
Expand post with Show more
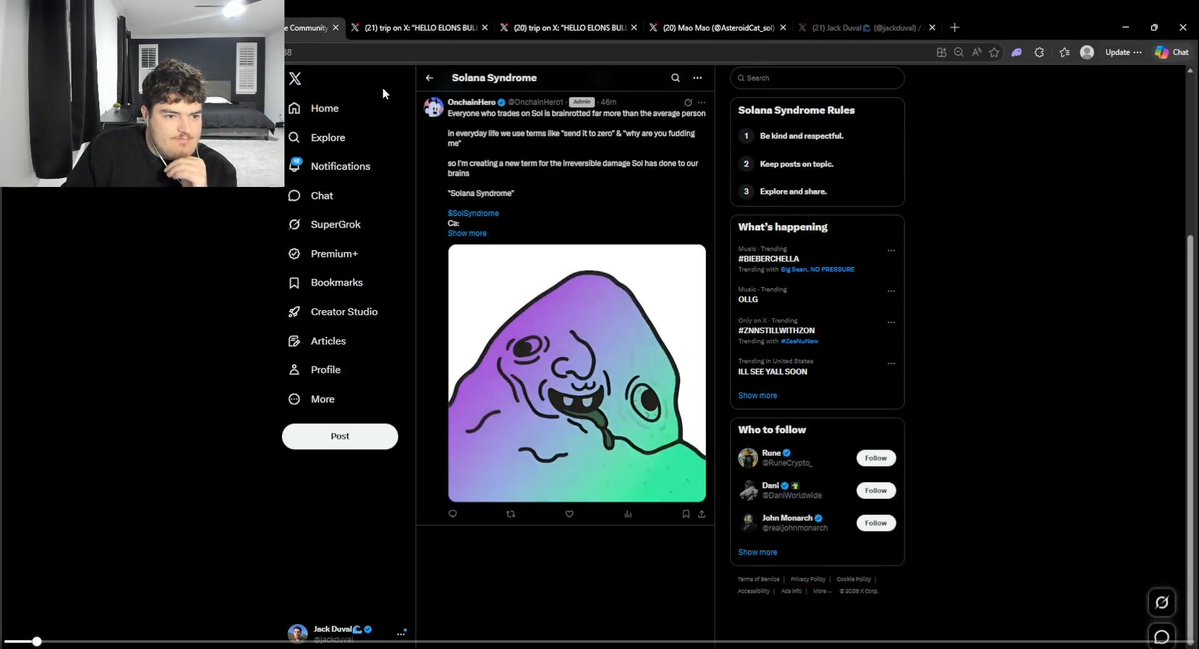467,233
